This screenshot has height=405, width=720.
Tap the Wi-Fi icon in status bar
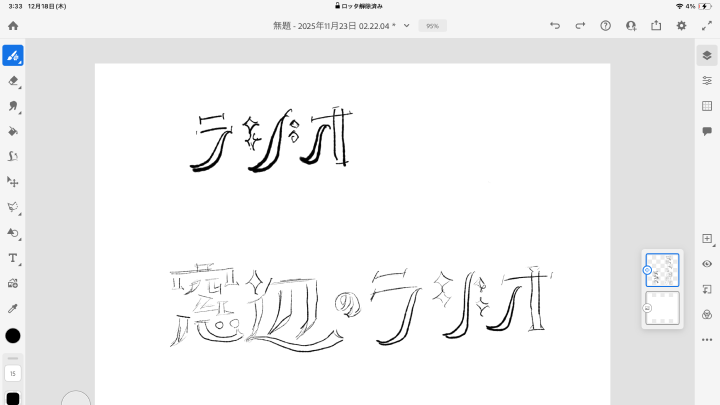(x=680, y=6)
